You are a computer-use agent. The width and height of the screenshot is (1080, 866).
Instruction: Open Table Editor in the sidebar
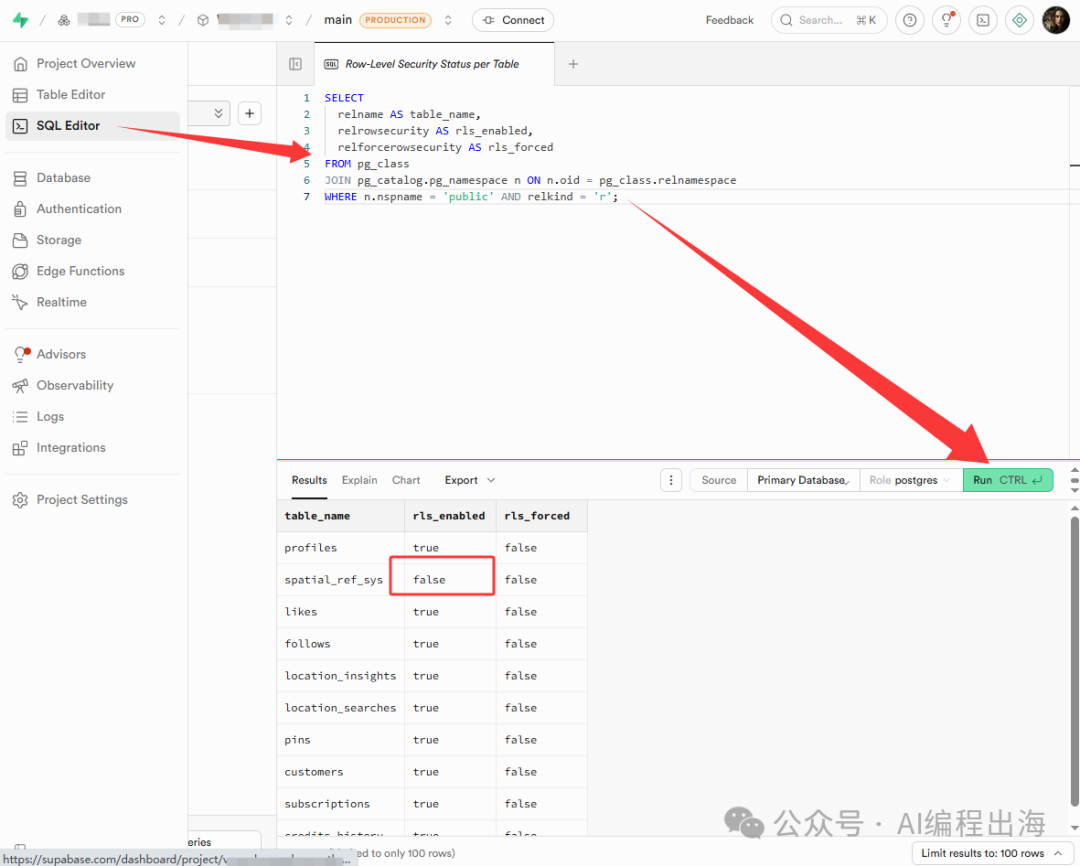[x=92, y=94]
